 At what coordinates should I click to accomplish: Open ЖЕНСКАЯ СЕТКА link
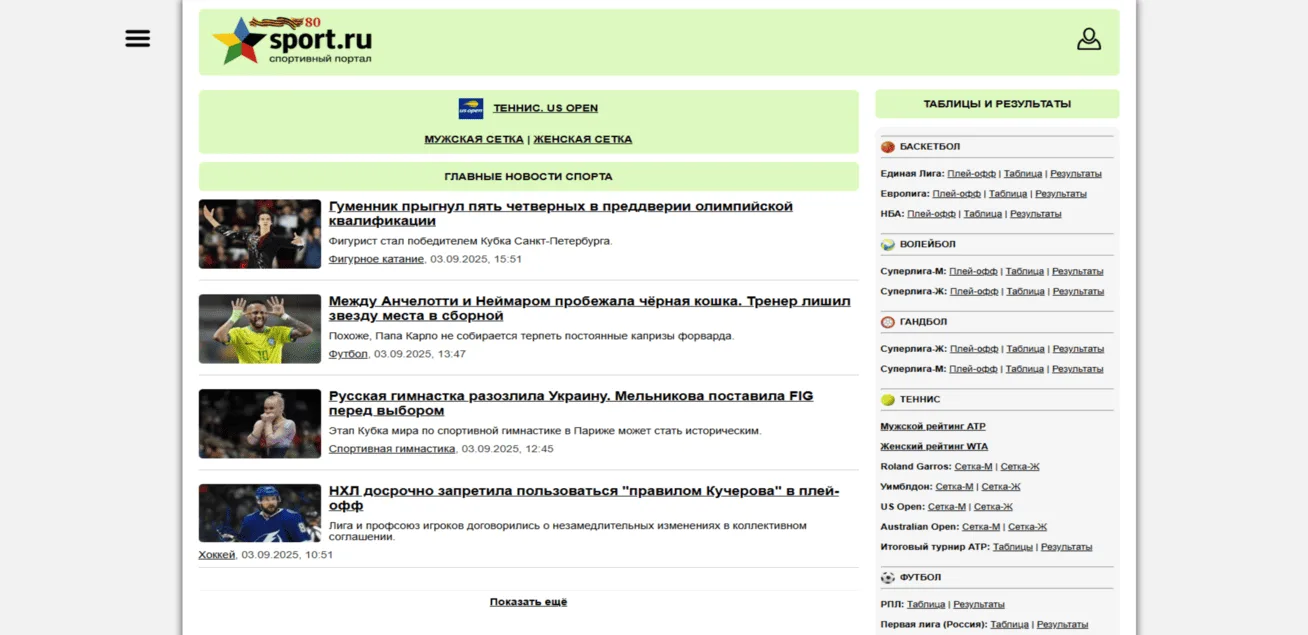pos(583,139)
